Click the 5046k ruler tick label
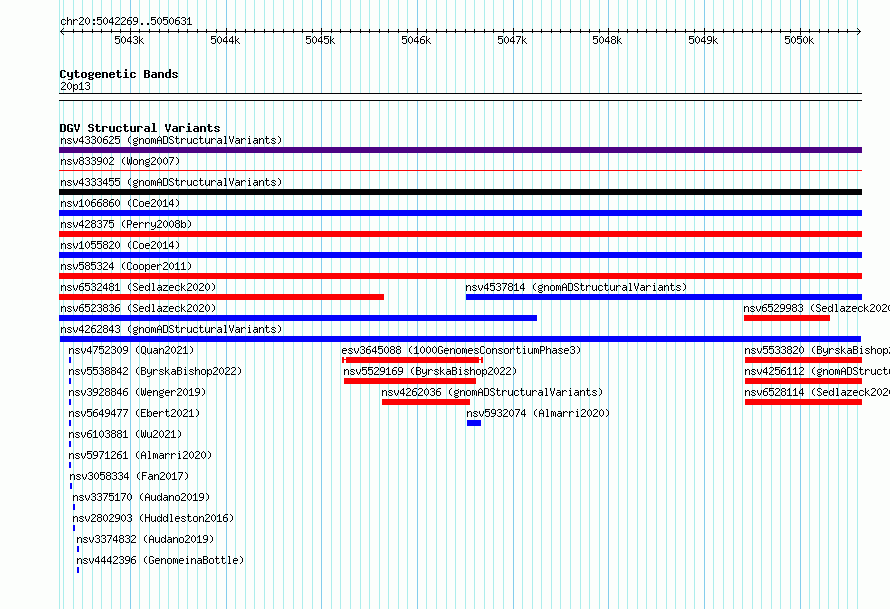The height and width of the screenshot is (609, 890). 416,40
